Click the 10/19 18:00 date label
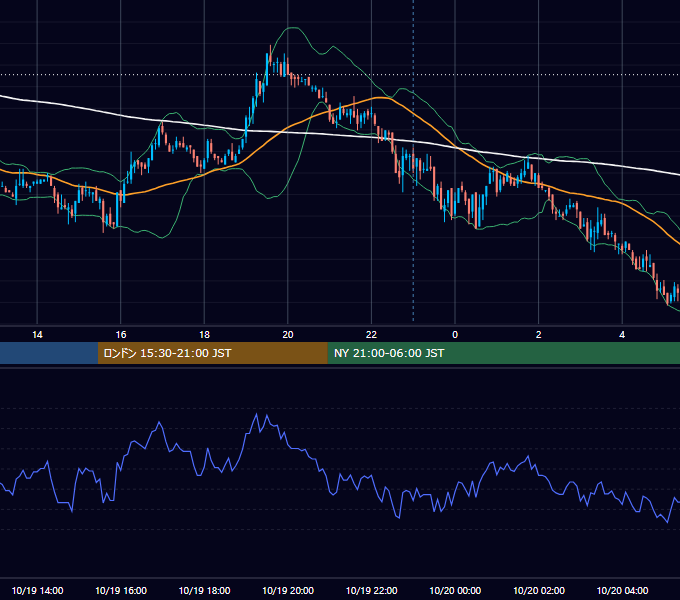Viewport: 680px width, 600px height. (x=204, y=590)
